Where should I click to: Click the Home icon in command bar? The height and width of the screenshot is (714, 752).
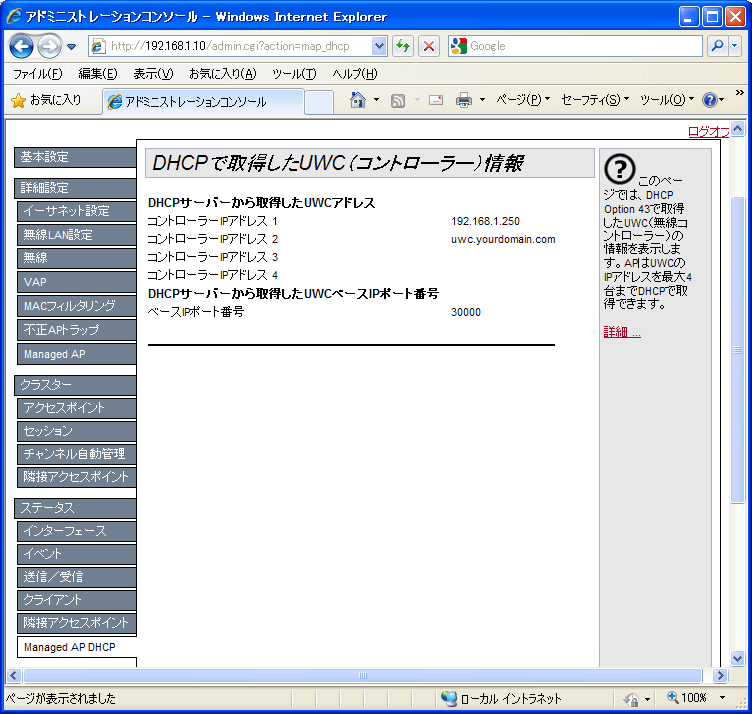pos(358,100)
